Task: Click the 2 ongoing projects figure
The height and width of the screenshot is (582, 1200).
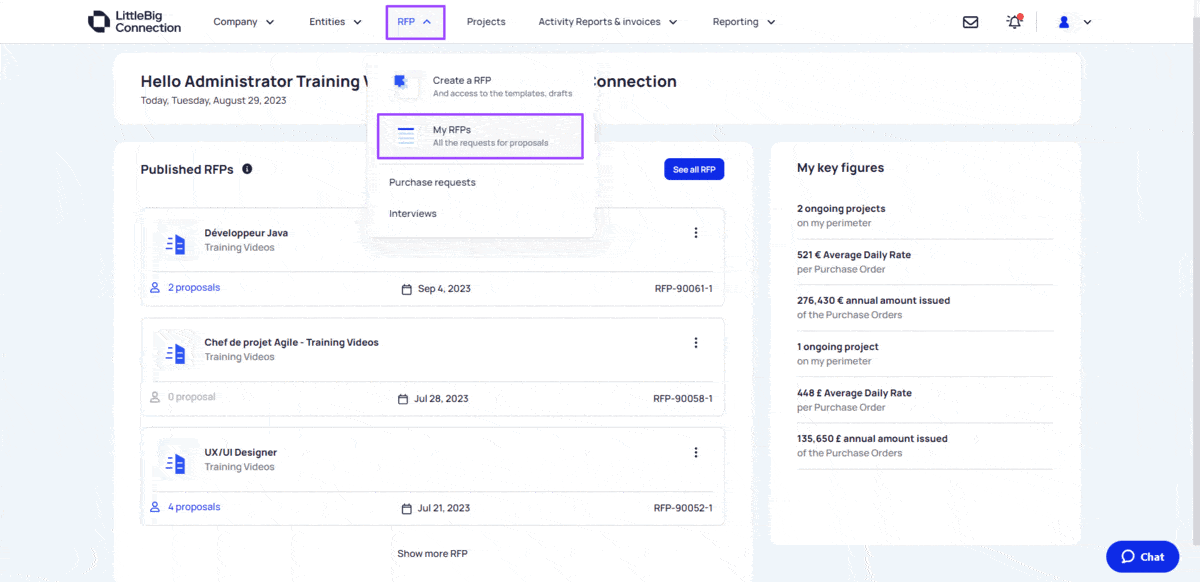Action: pos(841,209)
